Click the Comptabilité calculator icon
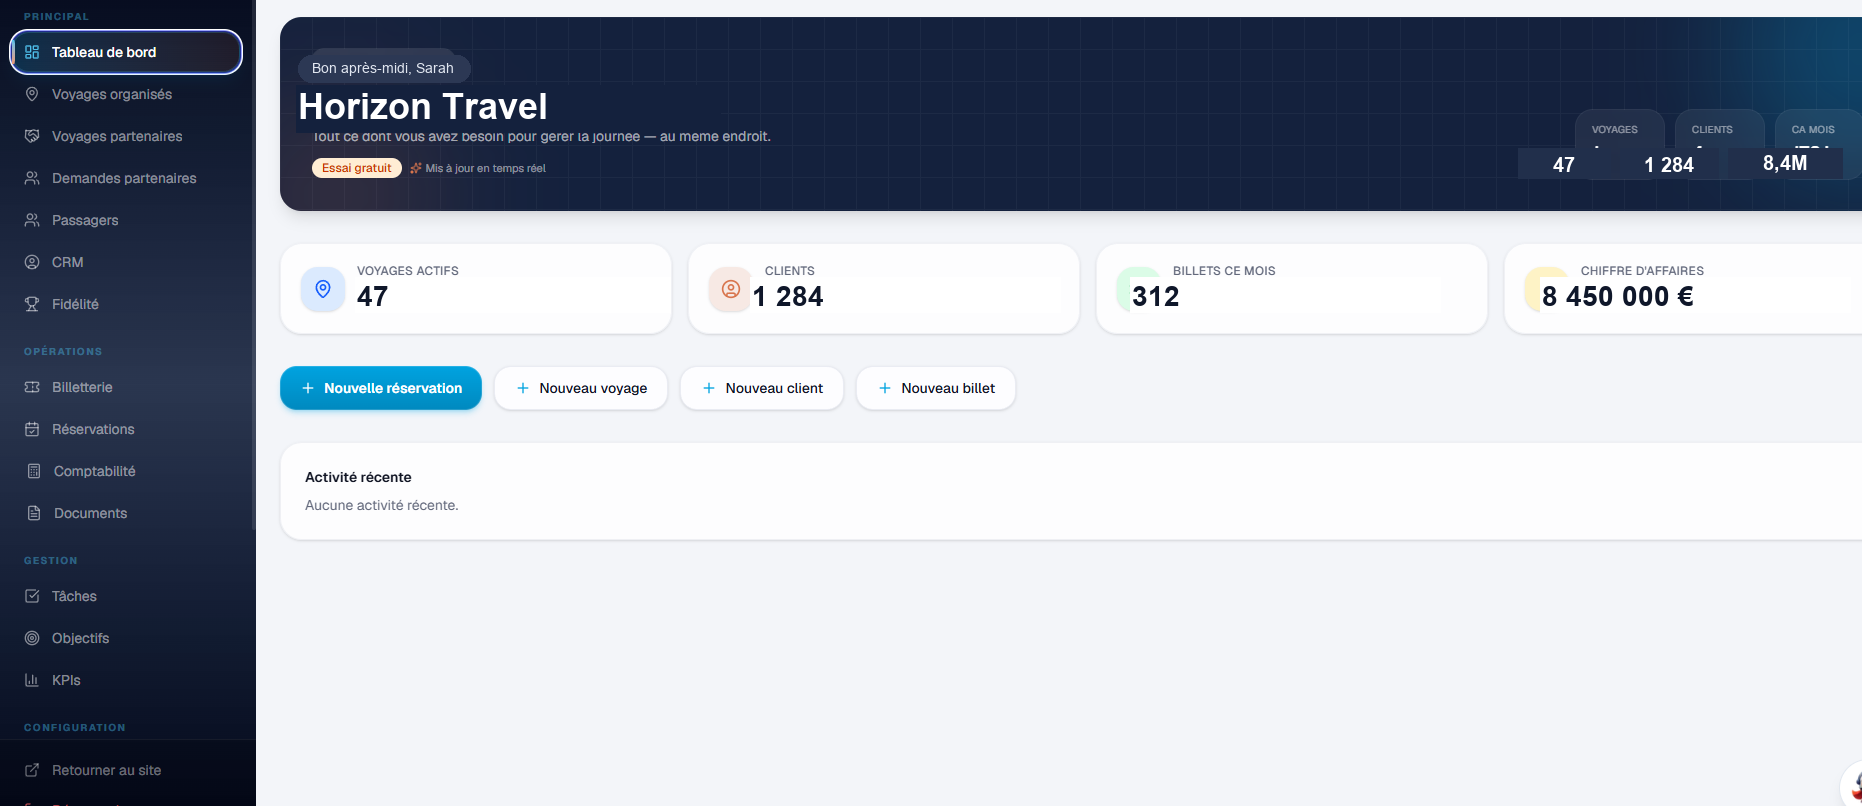Image resolution: width=1862 pixels, height=806 pixels. point(34,471)
